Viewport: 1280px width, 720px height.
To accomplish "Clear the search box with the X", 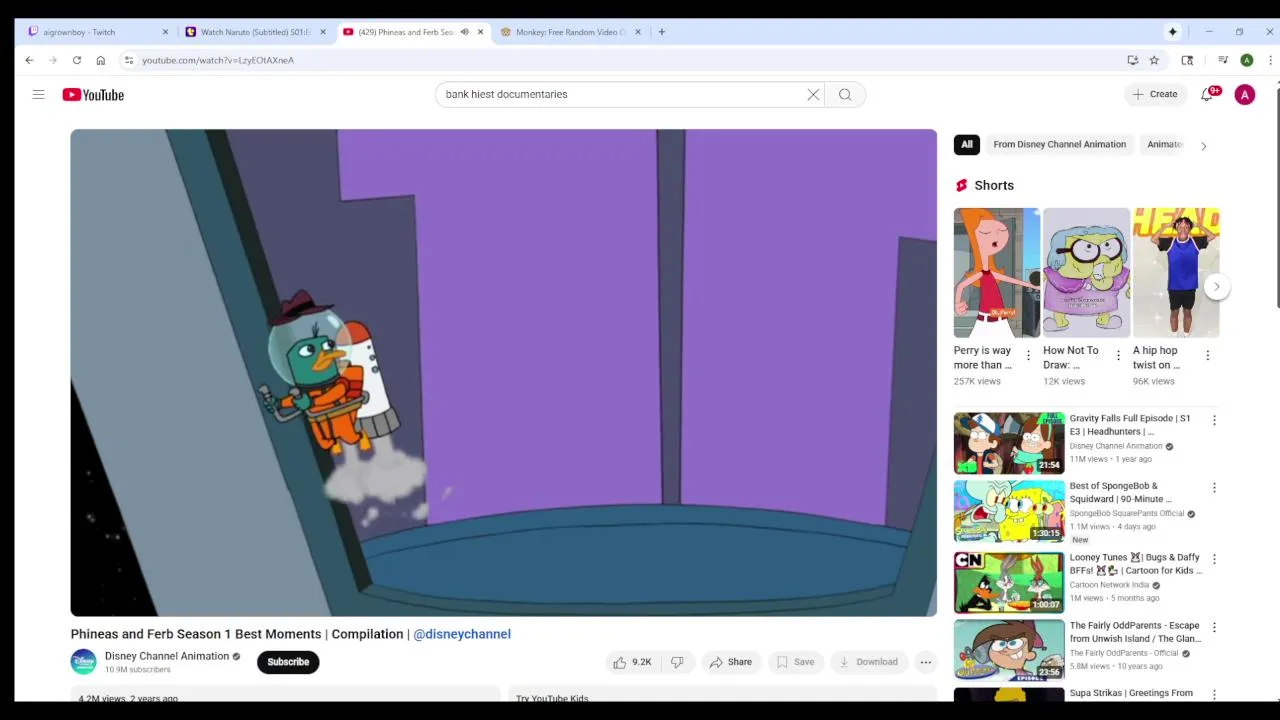I will (x=813, y=94).
